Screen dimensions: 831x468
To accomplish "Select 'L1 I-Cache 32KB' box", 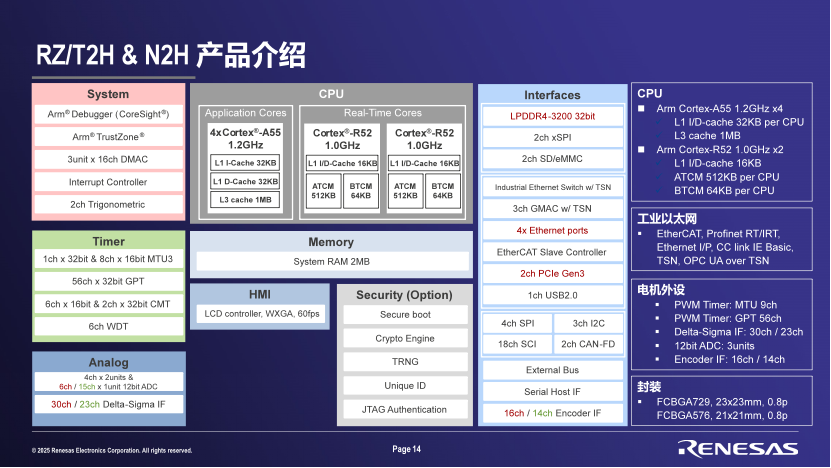I will tap(245, 163).
